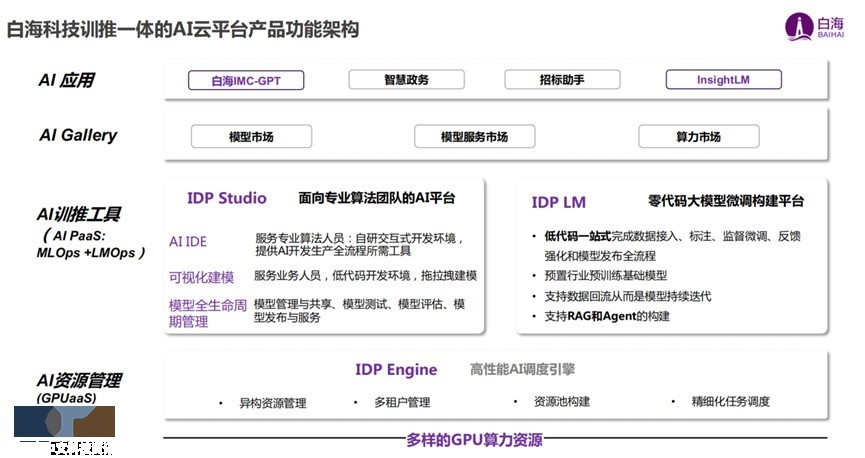This screenshot has width=865, height=458.
Task: Choose the 算力市场 box
Action: [x=698, y=136]
